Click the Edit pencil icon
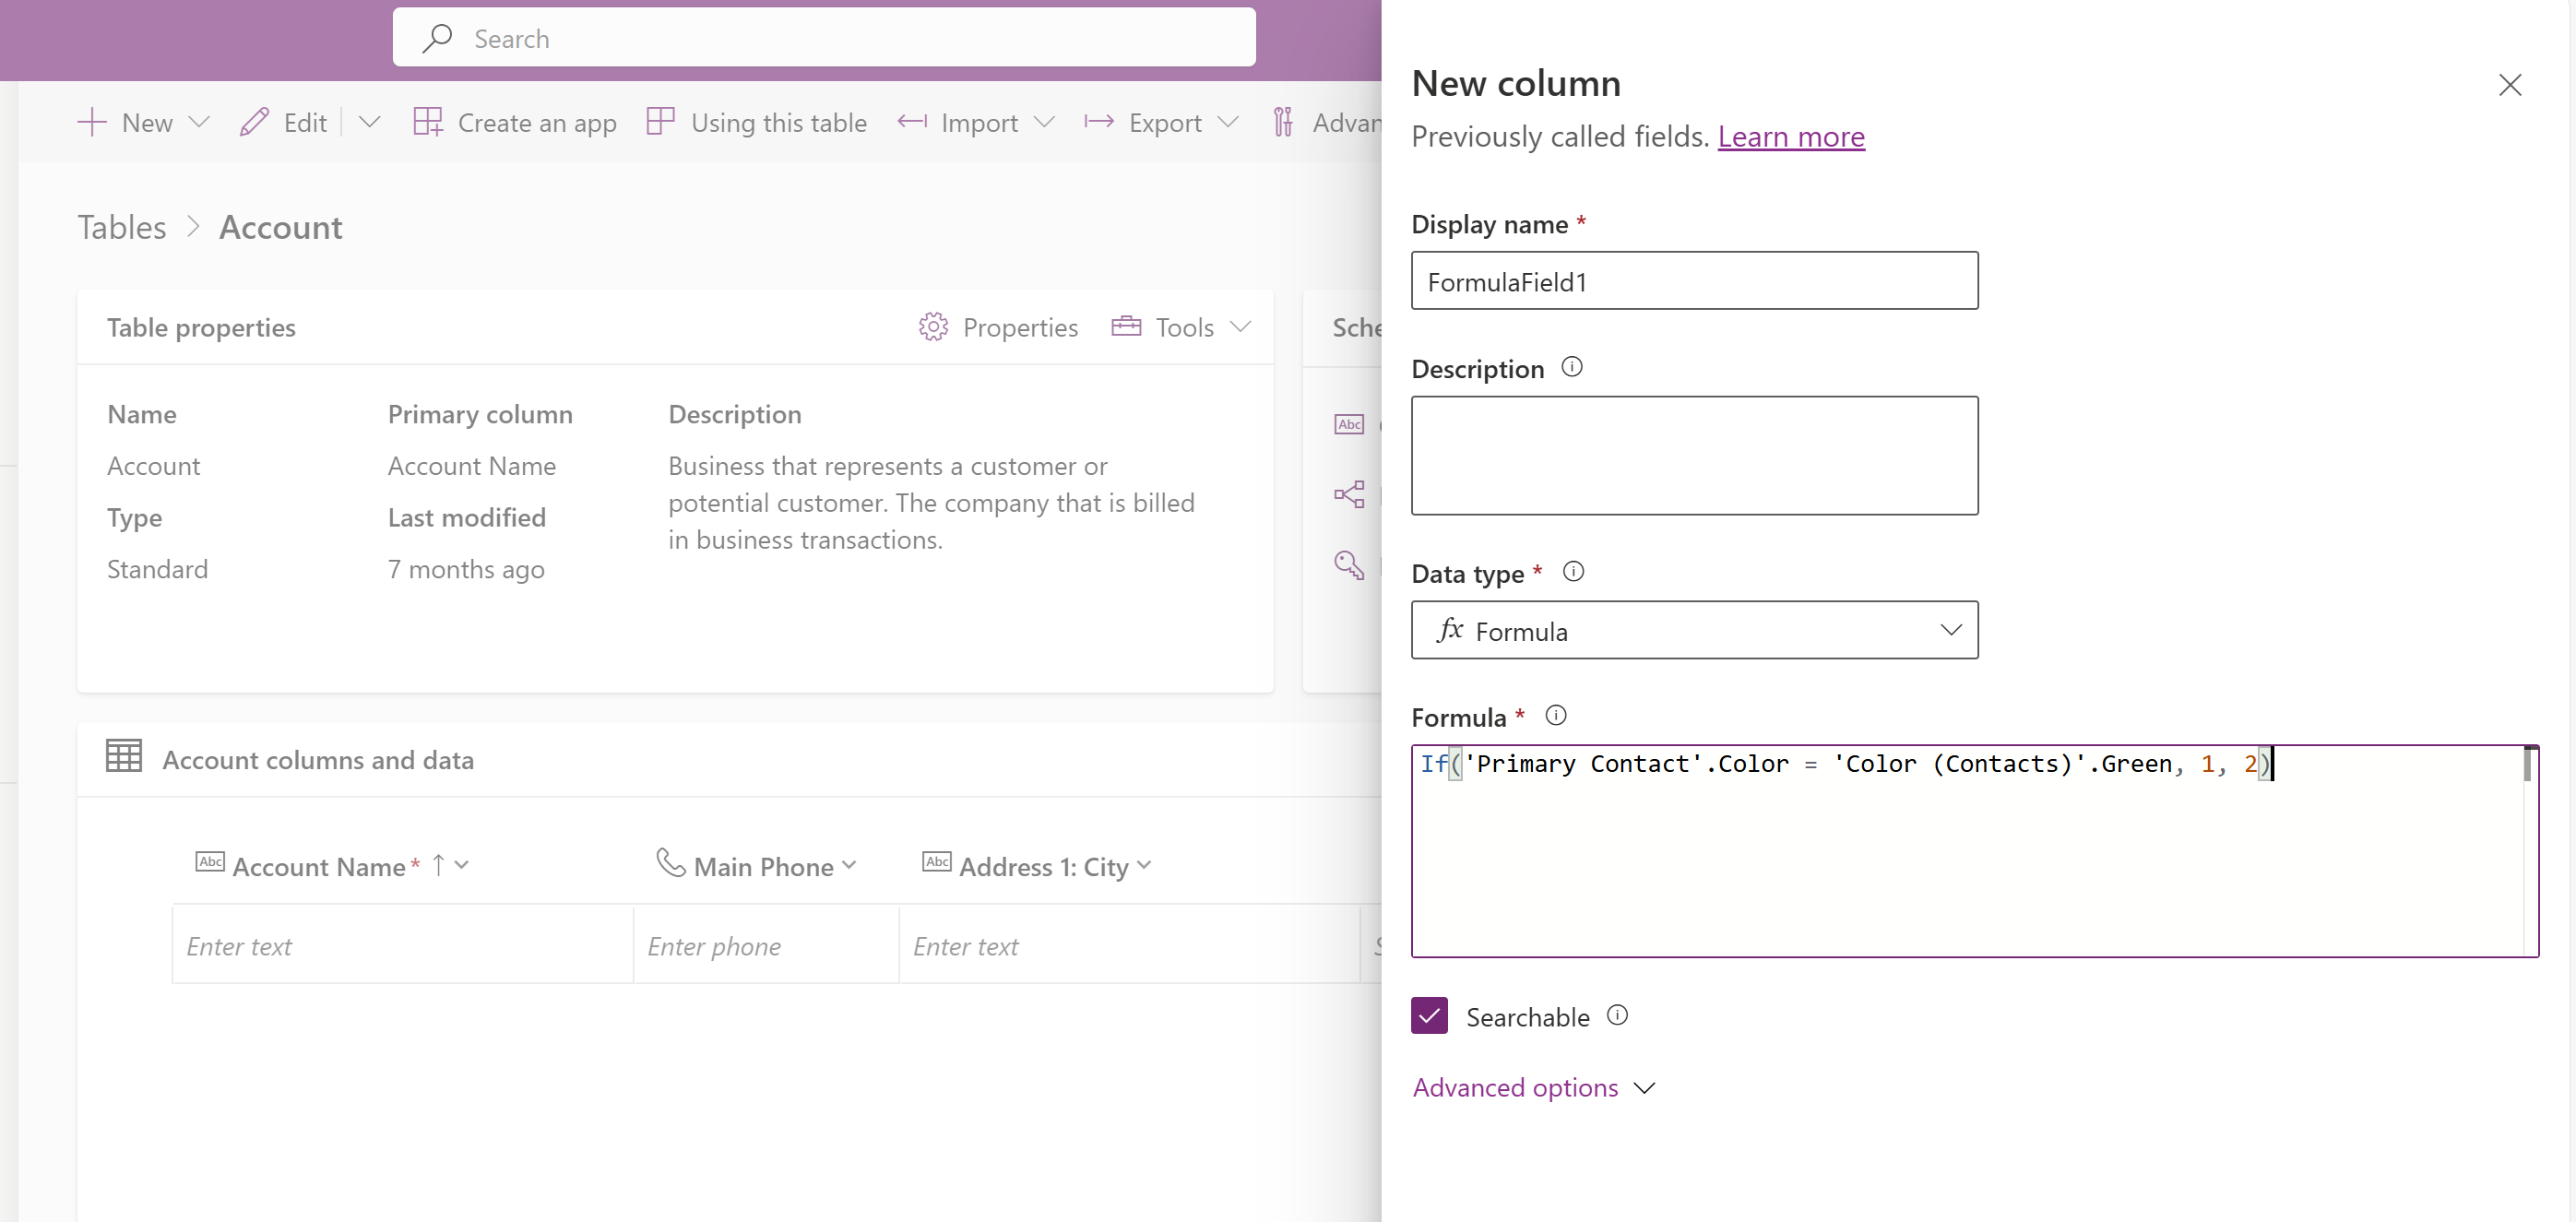 (253, 120)
